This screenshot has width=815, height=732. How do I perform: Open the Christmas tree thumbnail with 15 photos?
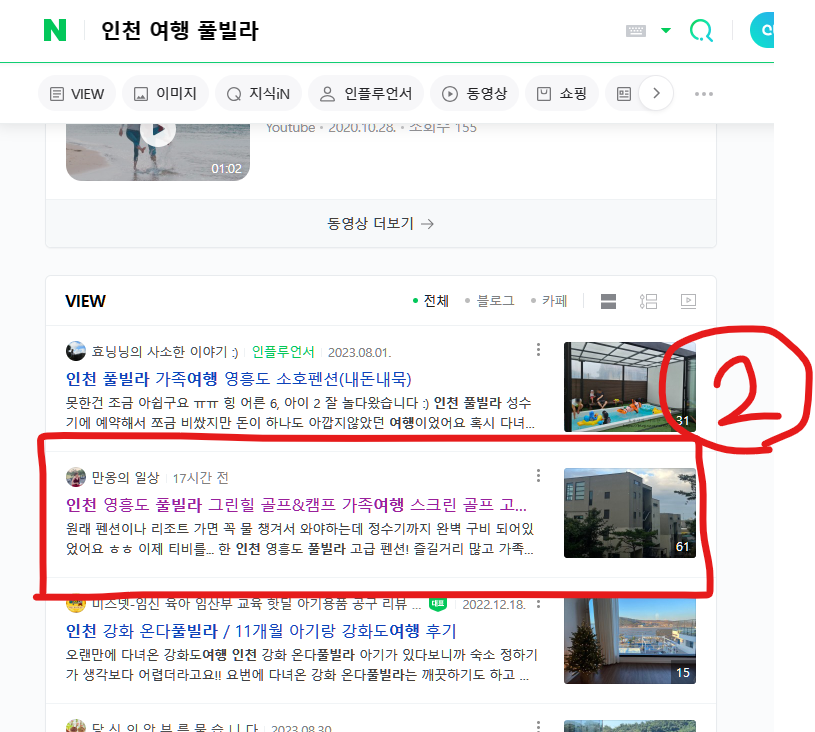630,640
